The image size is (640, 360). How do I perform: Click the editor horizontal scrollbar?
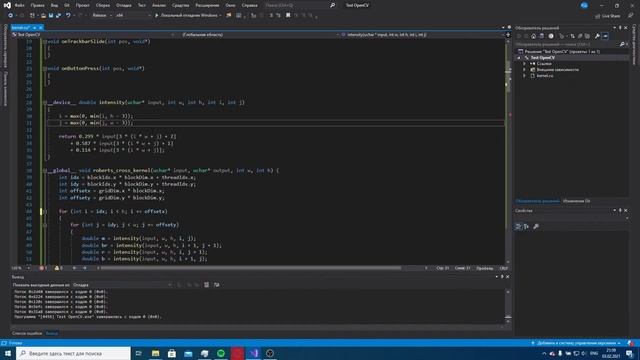pos(251,268)
